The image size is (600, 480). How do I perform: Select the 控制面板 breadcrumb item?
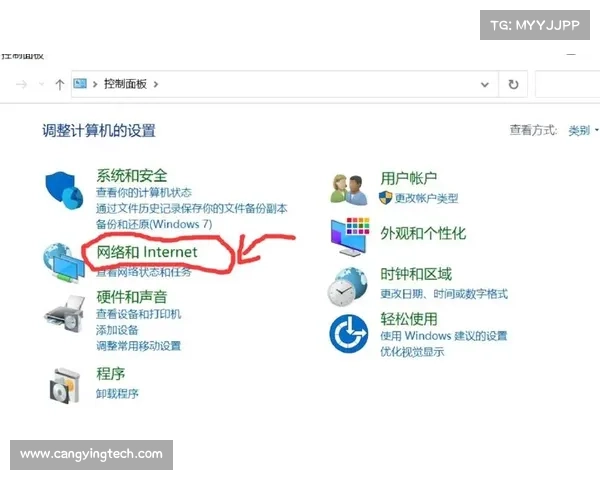pyautogui.click(x=126, y=84)
